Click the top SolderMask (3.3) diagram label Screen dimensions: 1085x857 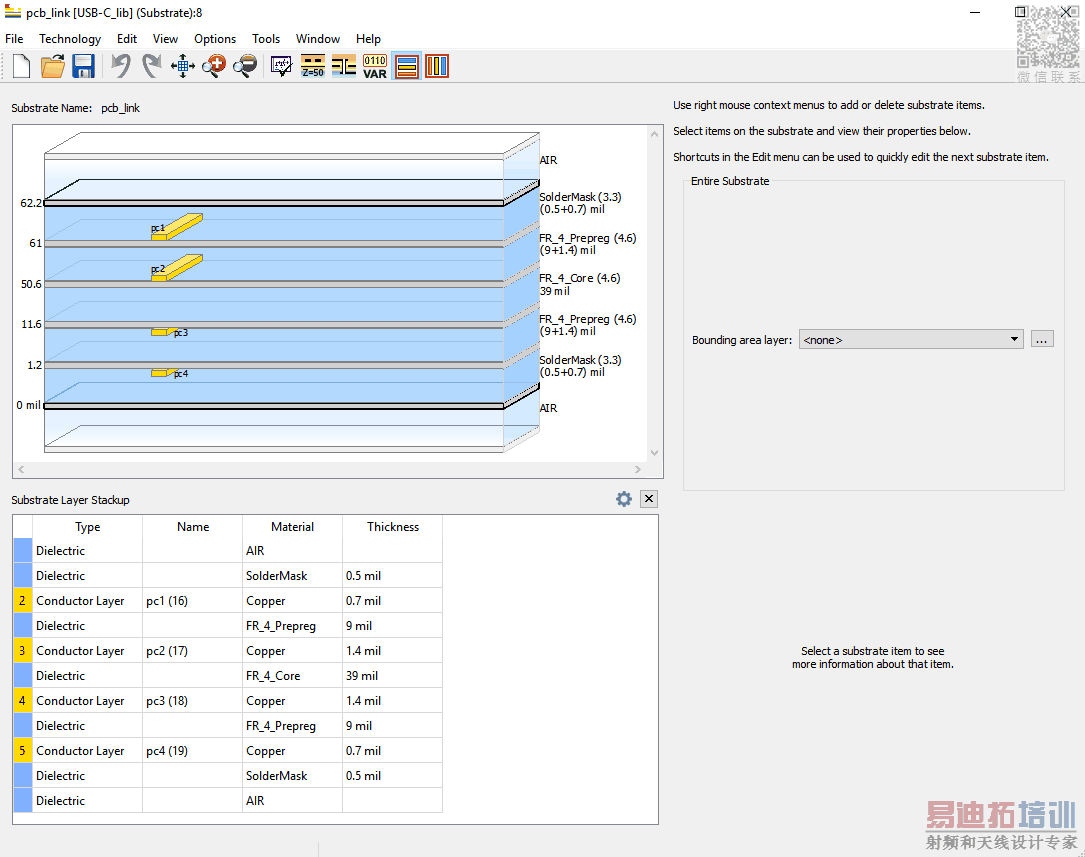click(580, 203)
